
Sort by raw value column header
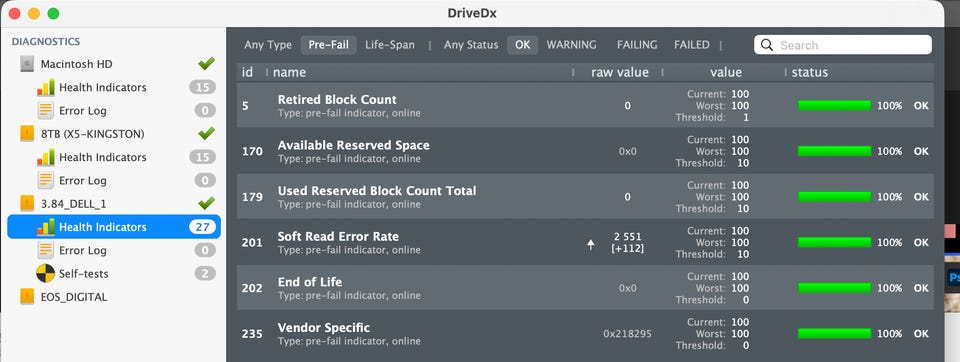click(620, 72)
